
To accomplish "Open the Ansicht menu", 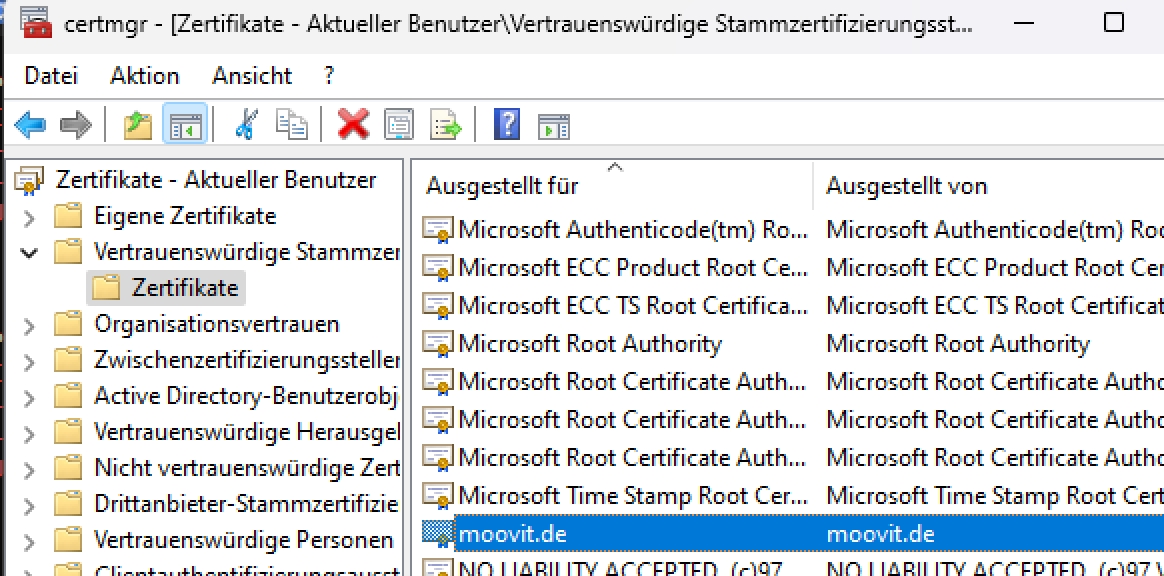I will pyautogui.click(x=252, y=76).
